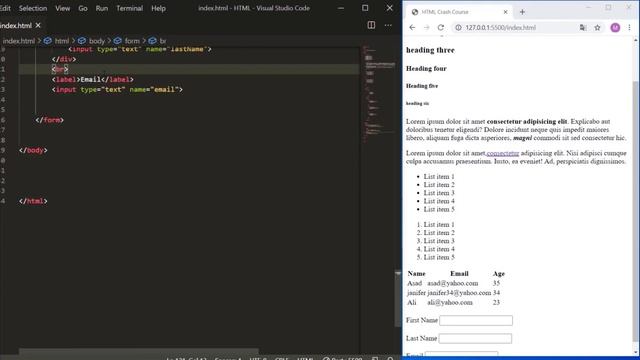Click the Name table header
Screen dimensions: 640x360
pyautogui.click(x=416, y=273)
